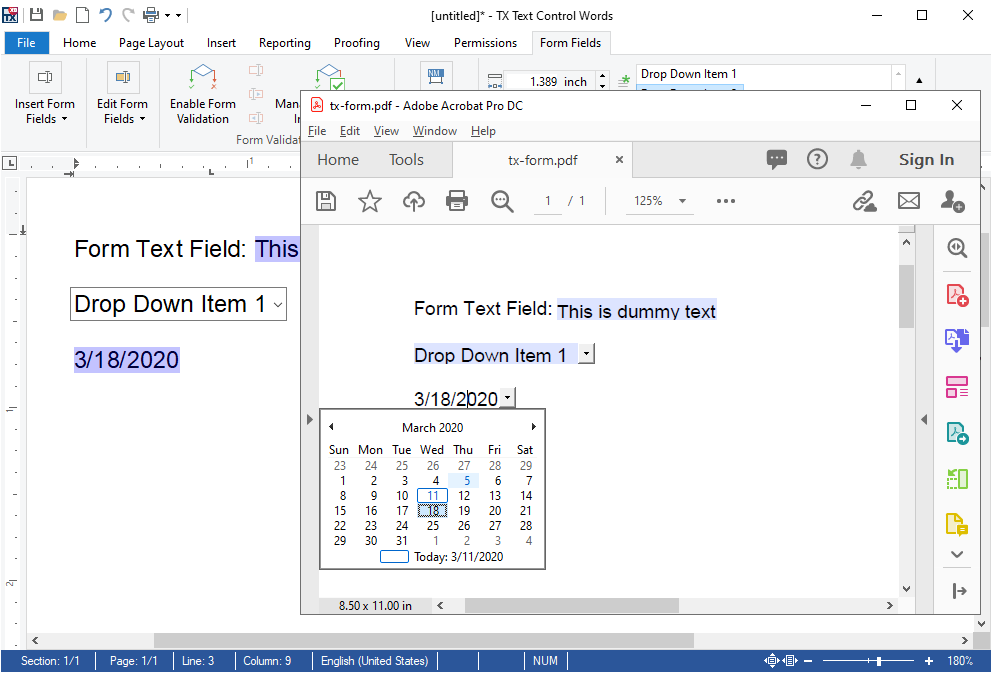This screenshot has height=673, width=992.
Task: Open the 125% zoom level dropdown
Action: (659, 200)
